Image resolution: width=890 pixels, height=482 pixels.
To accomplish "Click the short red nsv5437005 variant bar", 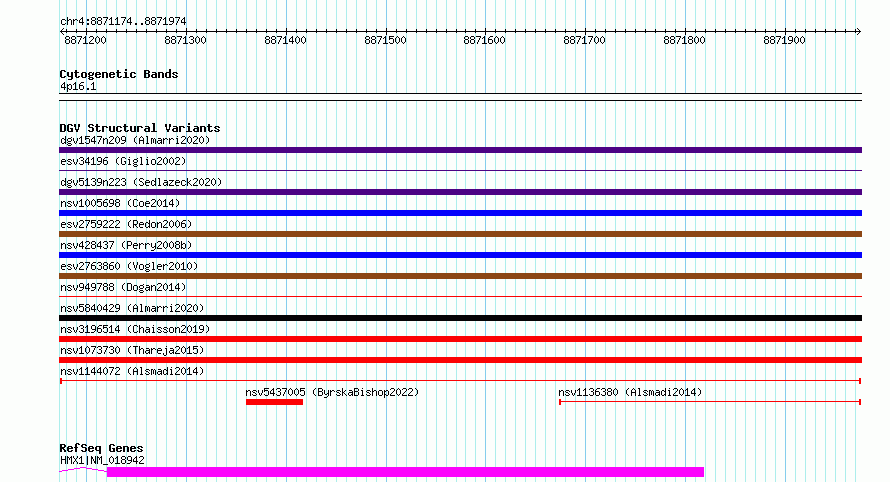I will pos(274,402).
